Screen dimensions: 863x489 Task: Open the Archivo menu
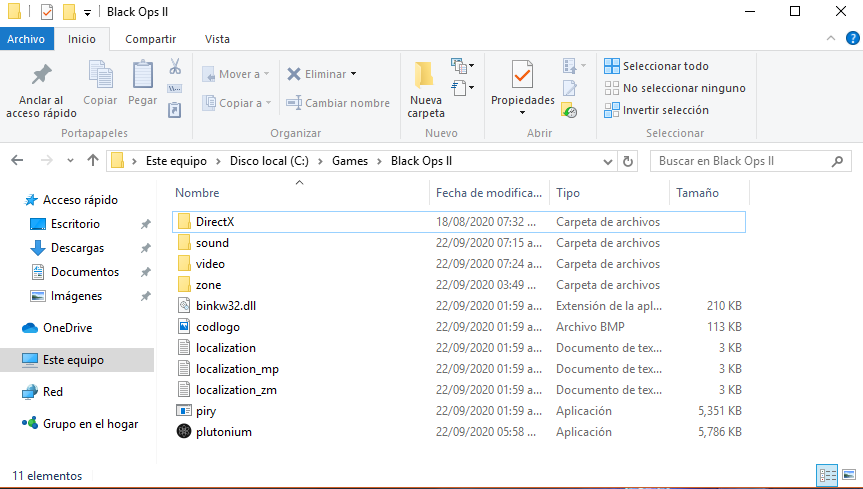26,39
